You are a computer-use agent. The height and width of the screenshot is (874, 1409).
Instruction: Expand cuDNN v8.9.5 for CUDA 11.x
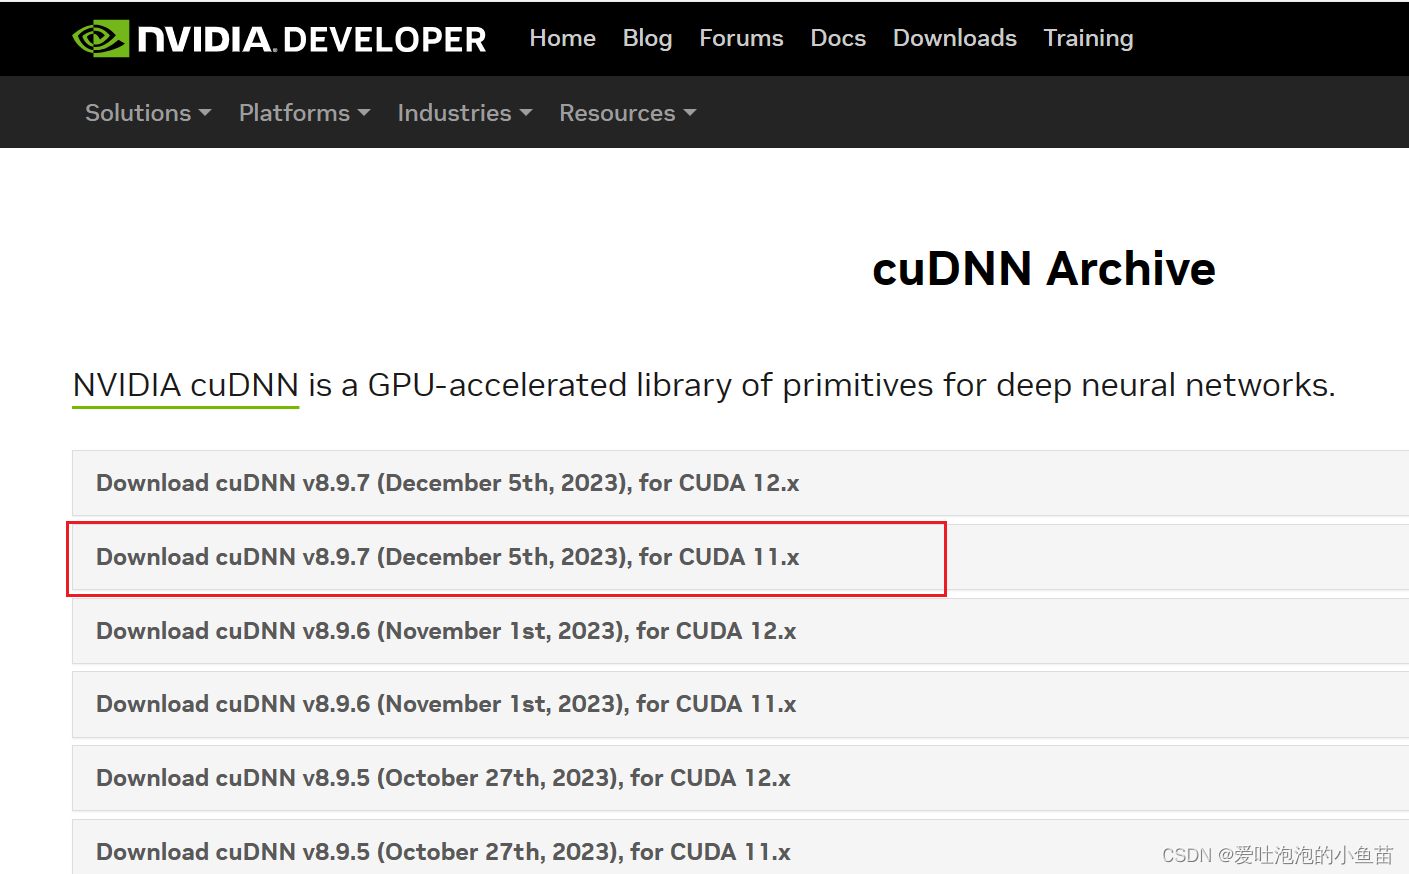[x=740, y=848]
